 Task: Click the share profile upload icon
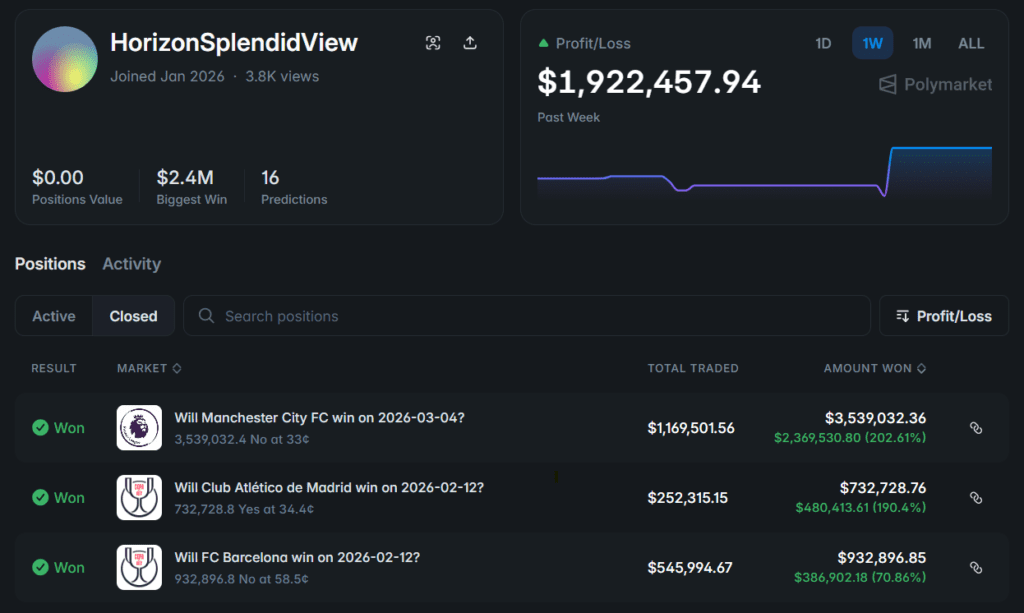point(470,43)
